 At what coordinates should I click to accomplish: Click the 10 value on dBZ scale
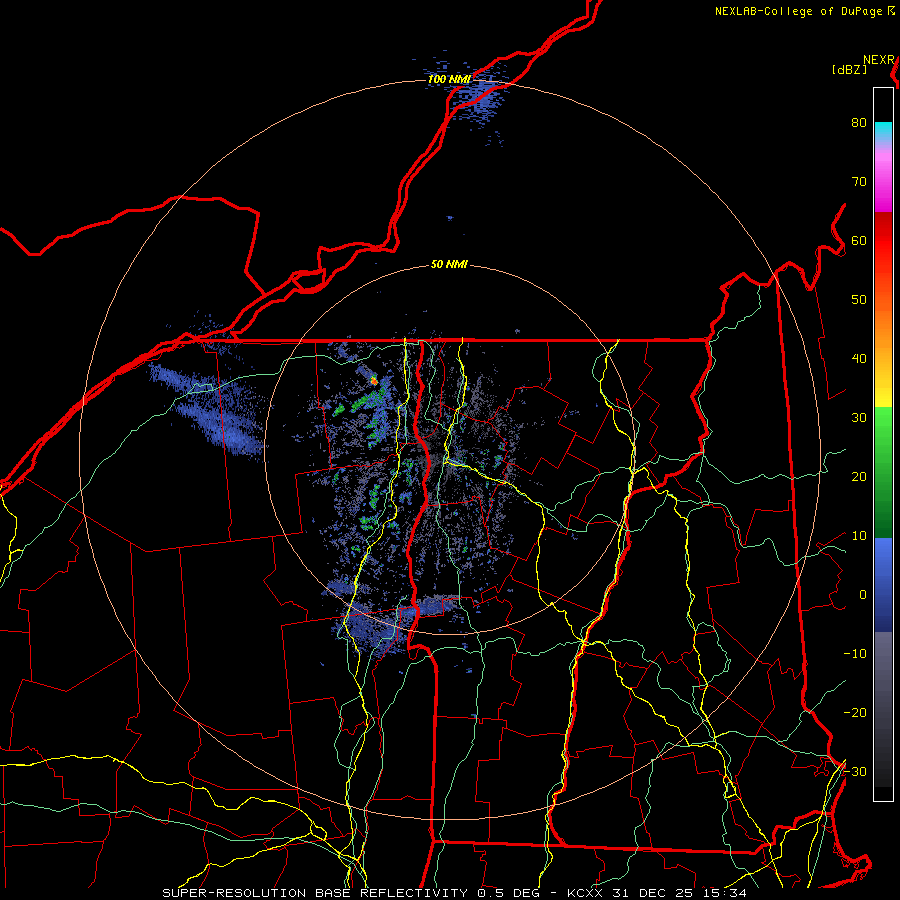859,536
